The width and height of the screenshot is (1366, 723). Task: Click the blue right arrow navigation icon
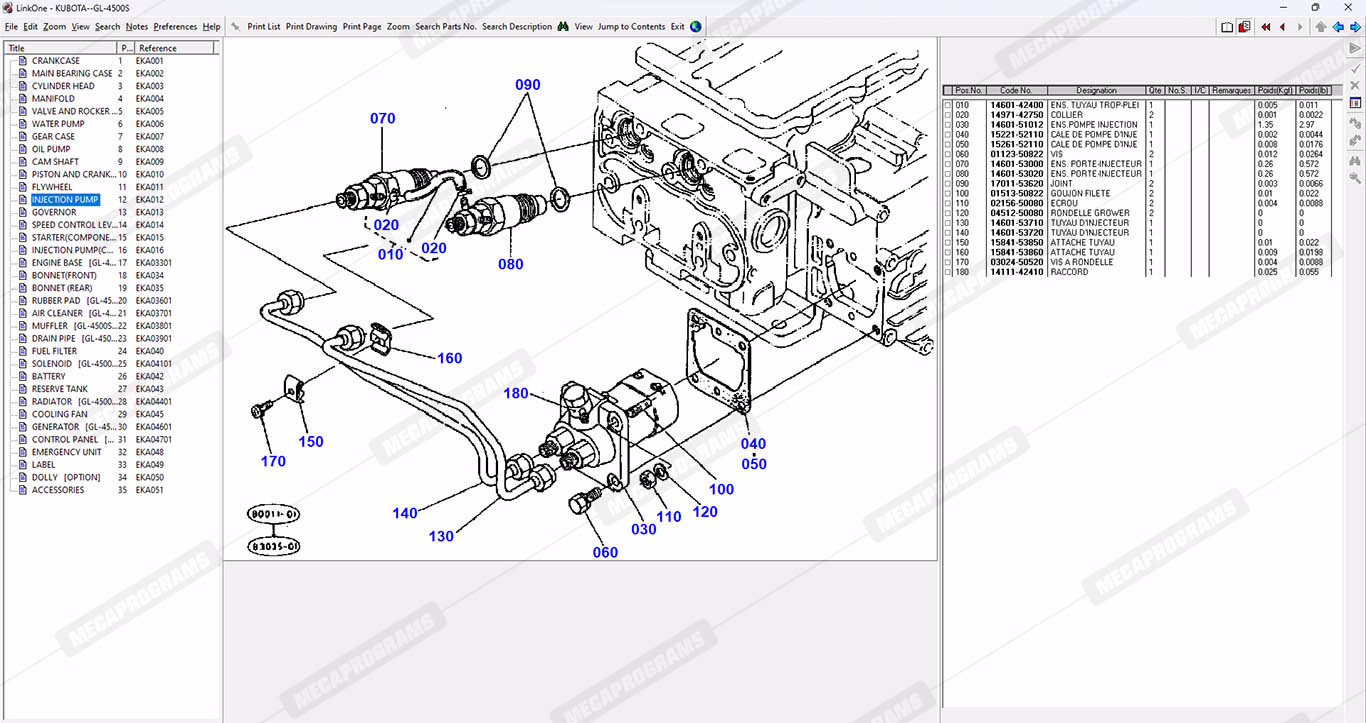[x=1355, y=27]
